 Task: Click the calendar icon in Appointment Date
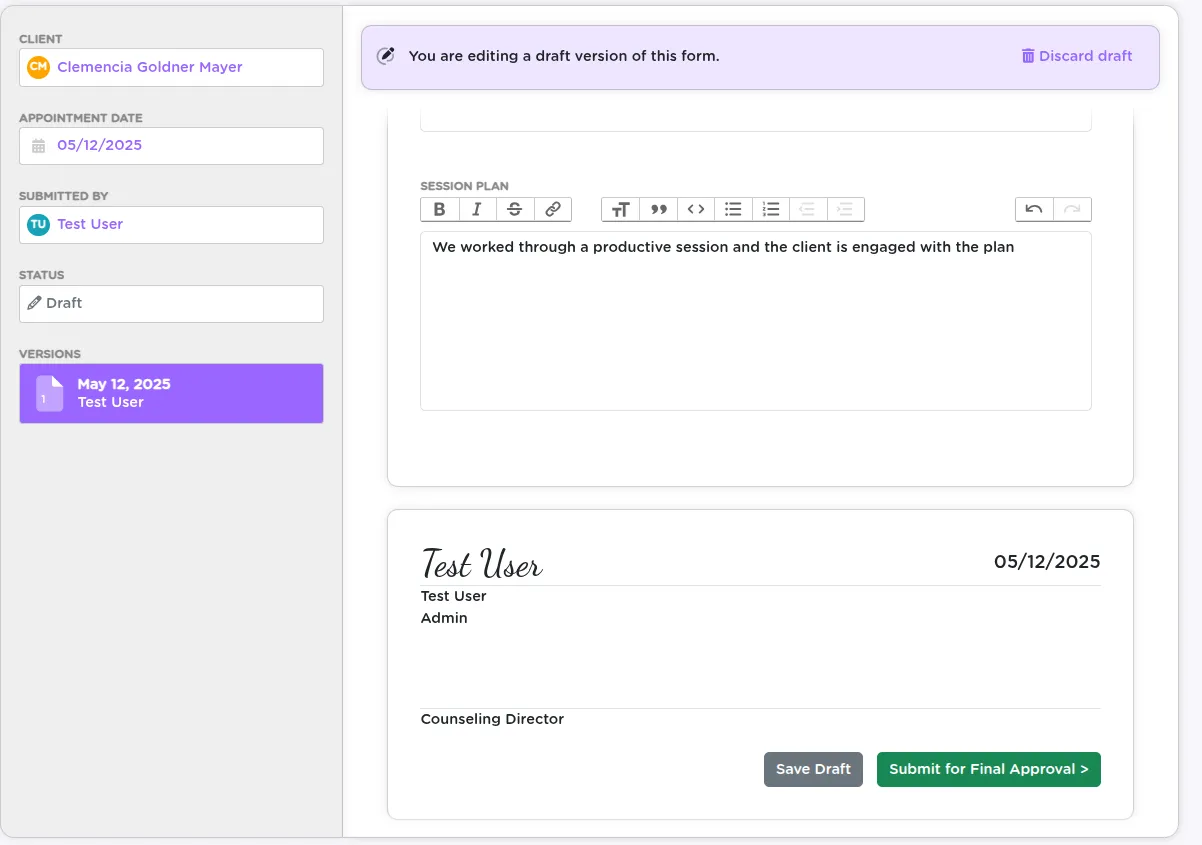38,145
